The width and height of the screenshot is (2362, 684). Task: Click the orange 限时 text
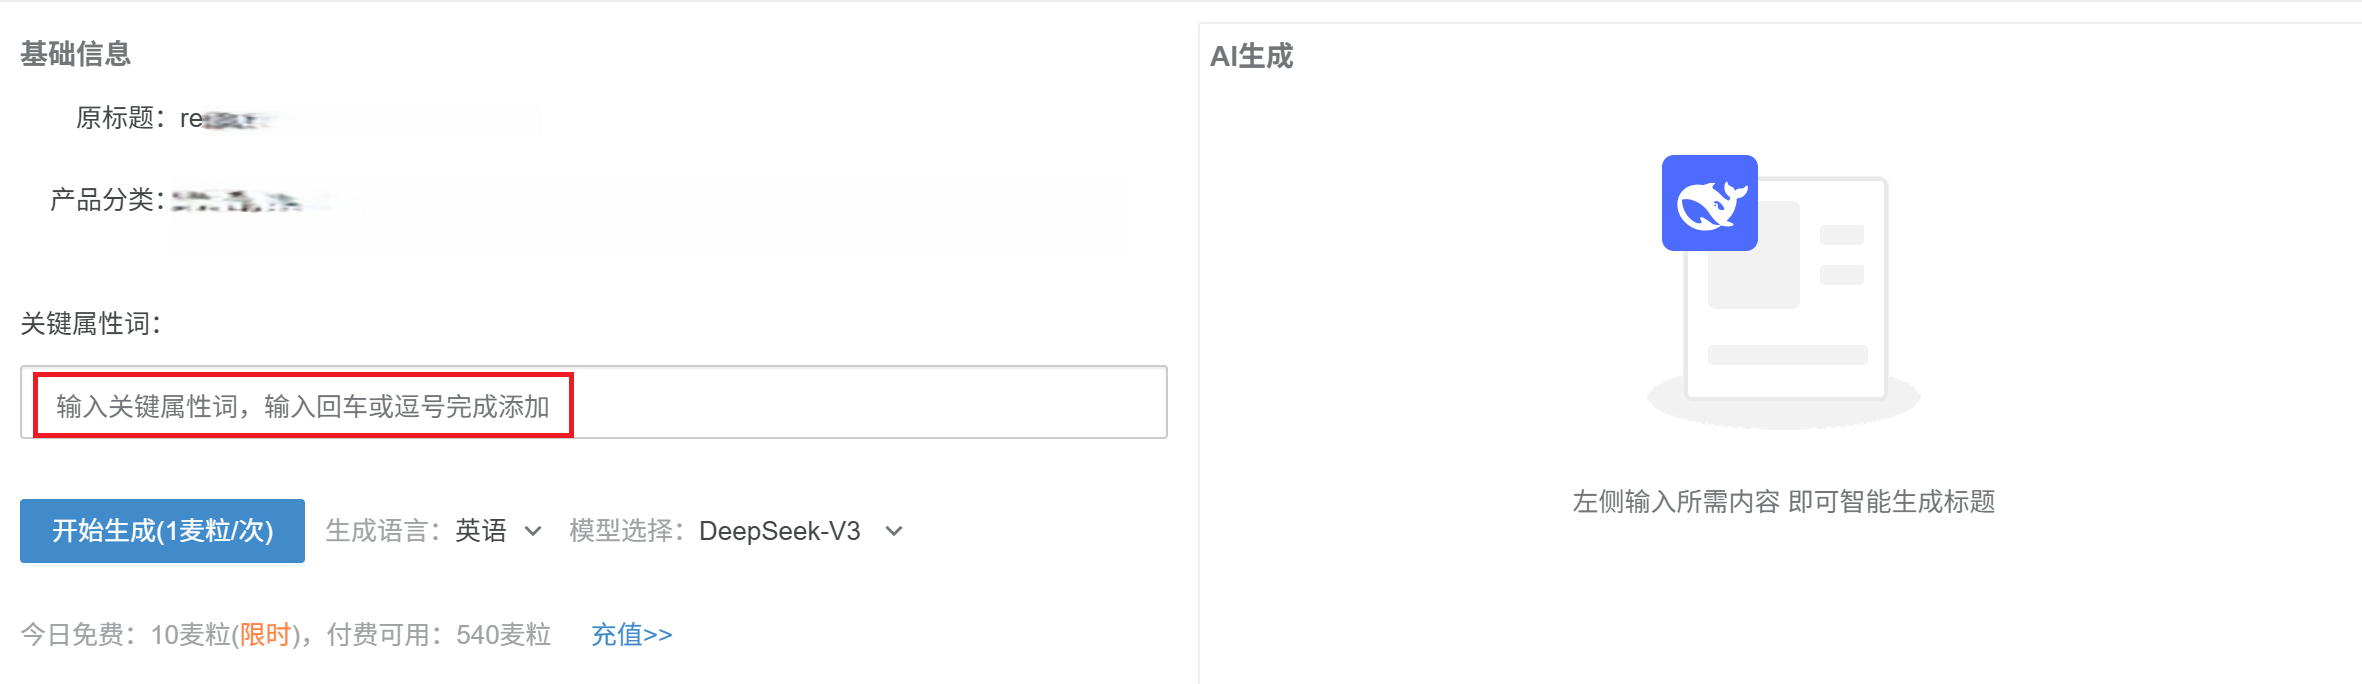(265, 635)
